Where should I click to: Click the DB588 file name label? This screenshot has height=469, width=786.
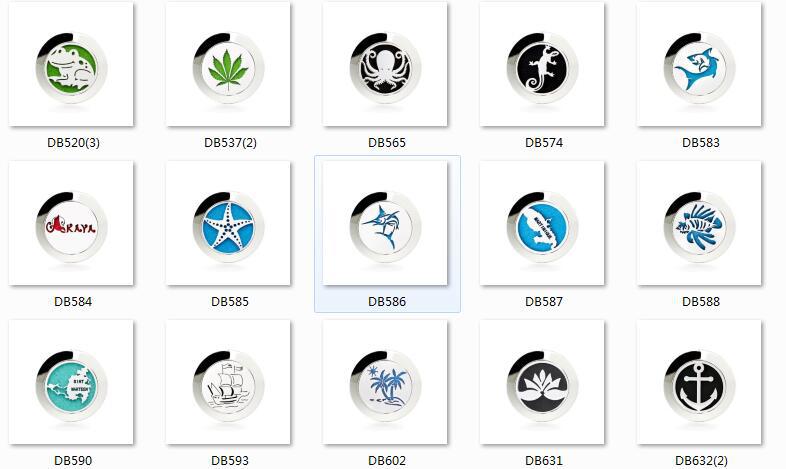pyautogui.click(x=701, y=302)
